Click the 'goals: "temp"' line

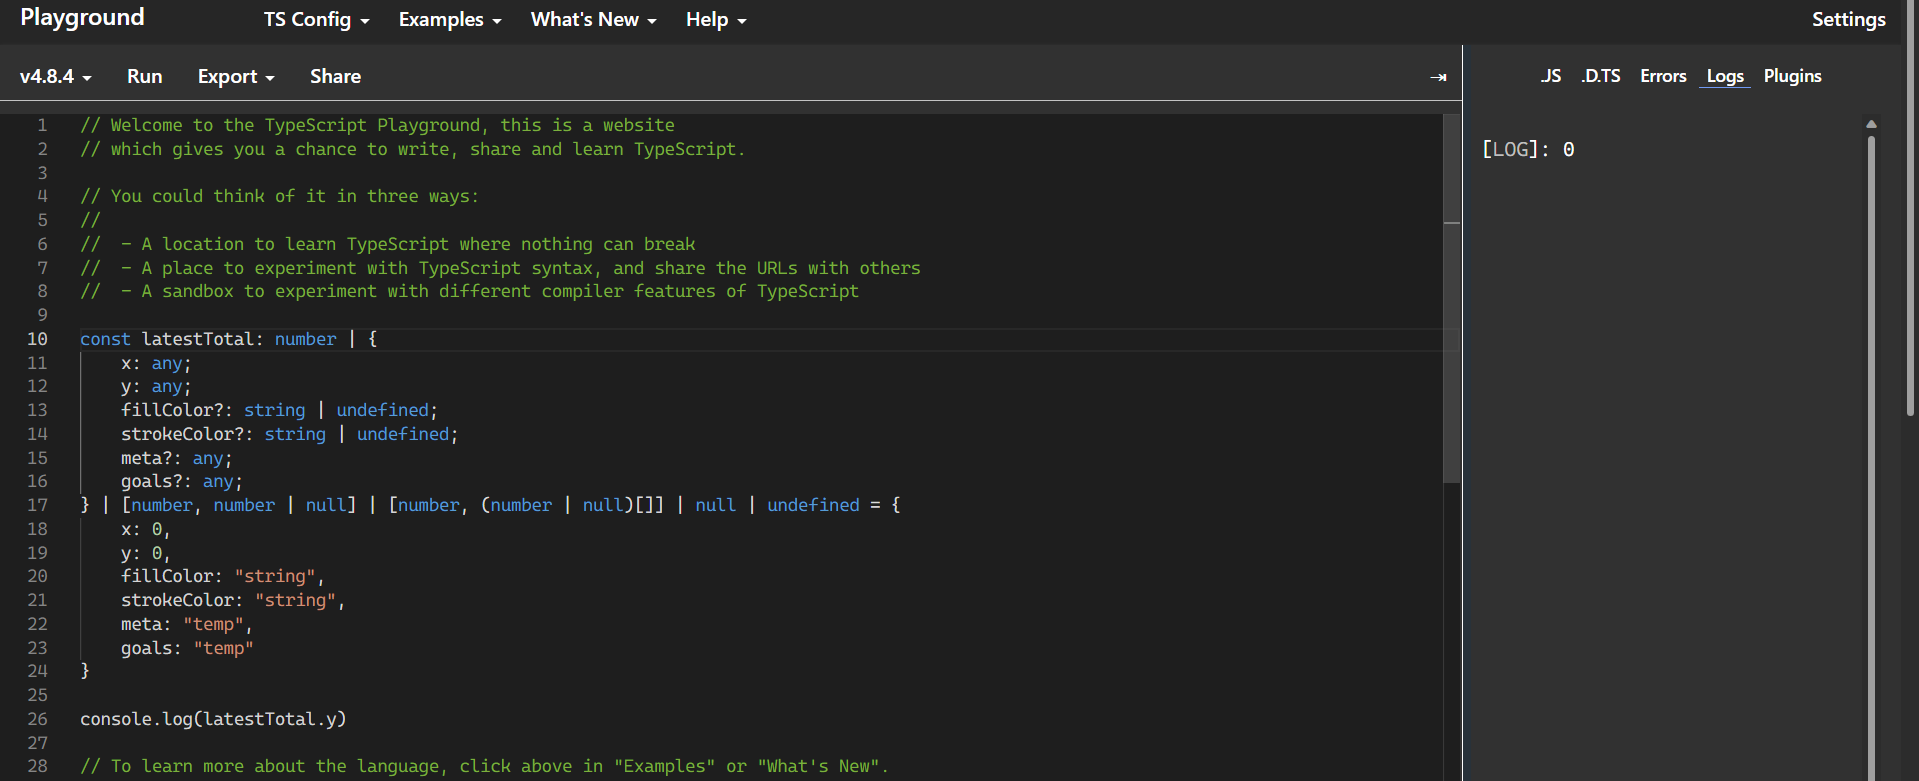click(x=187, y=648)
